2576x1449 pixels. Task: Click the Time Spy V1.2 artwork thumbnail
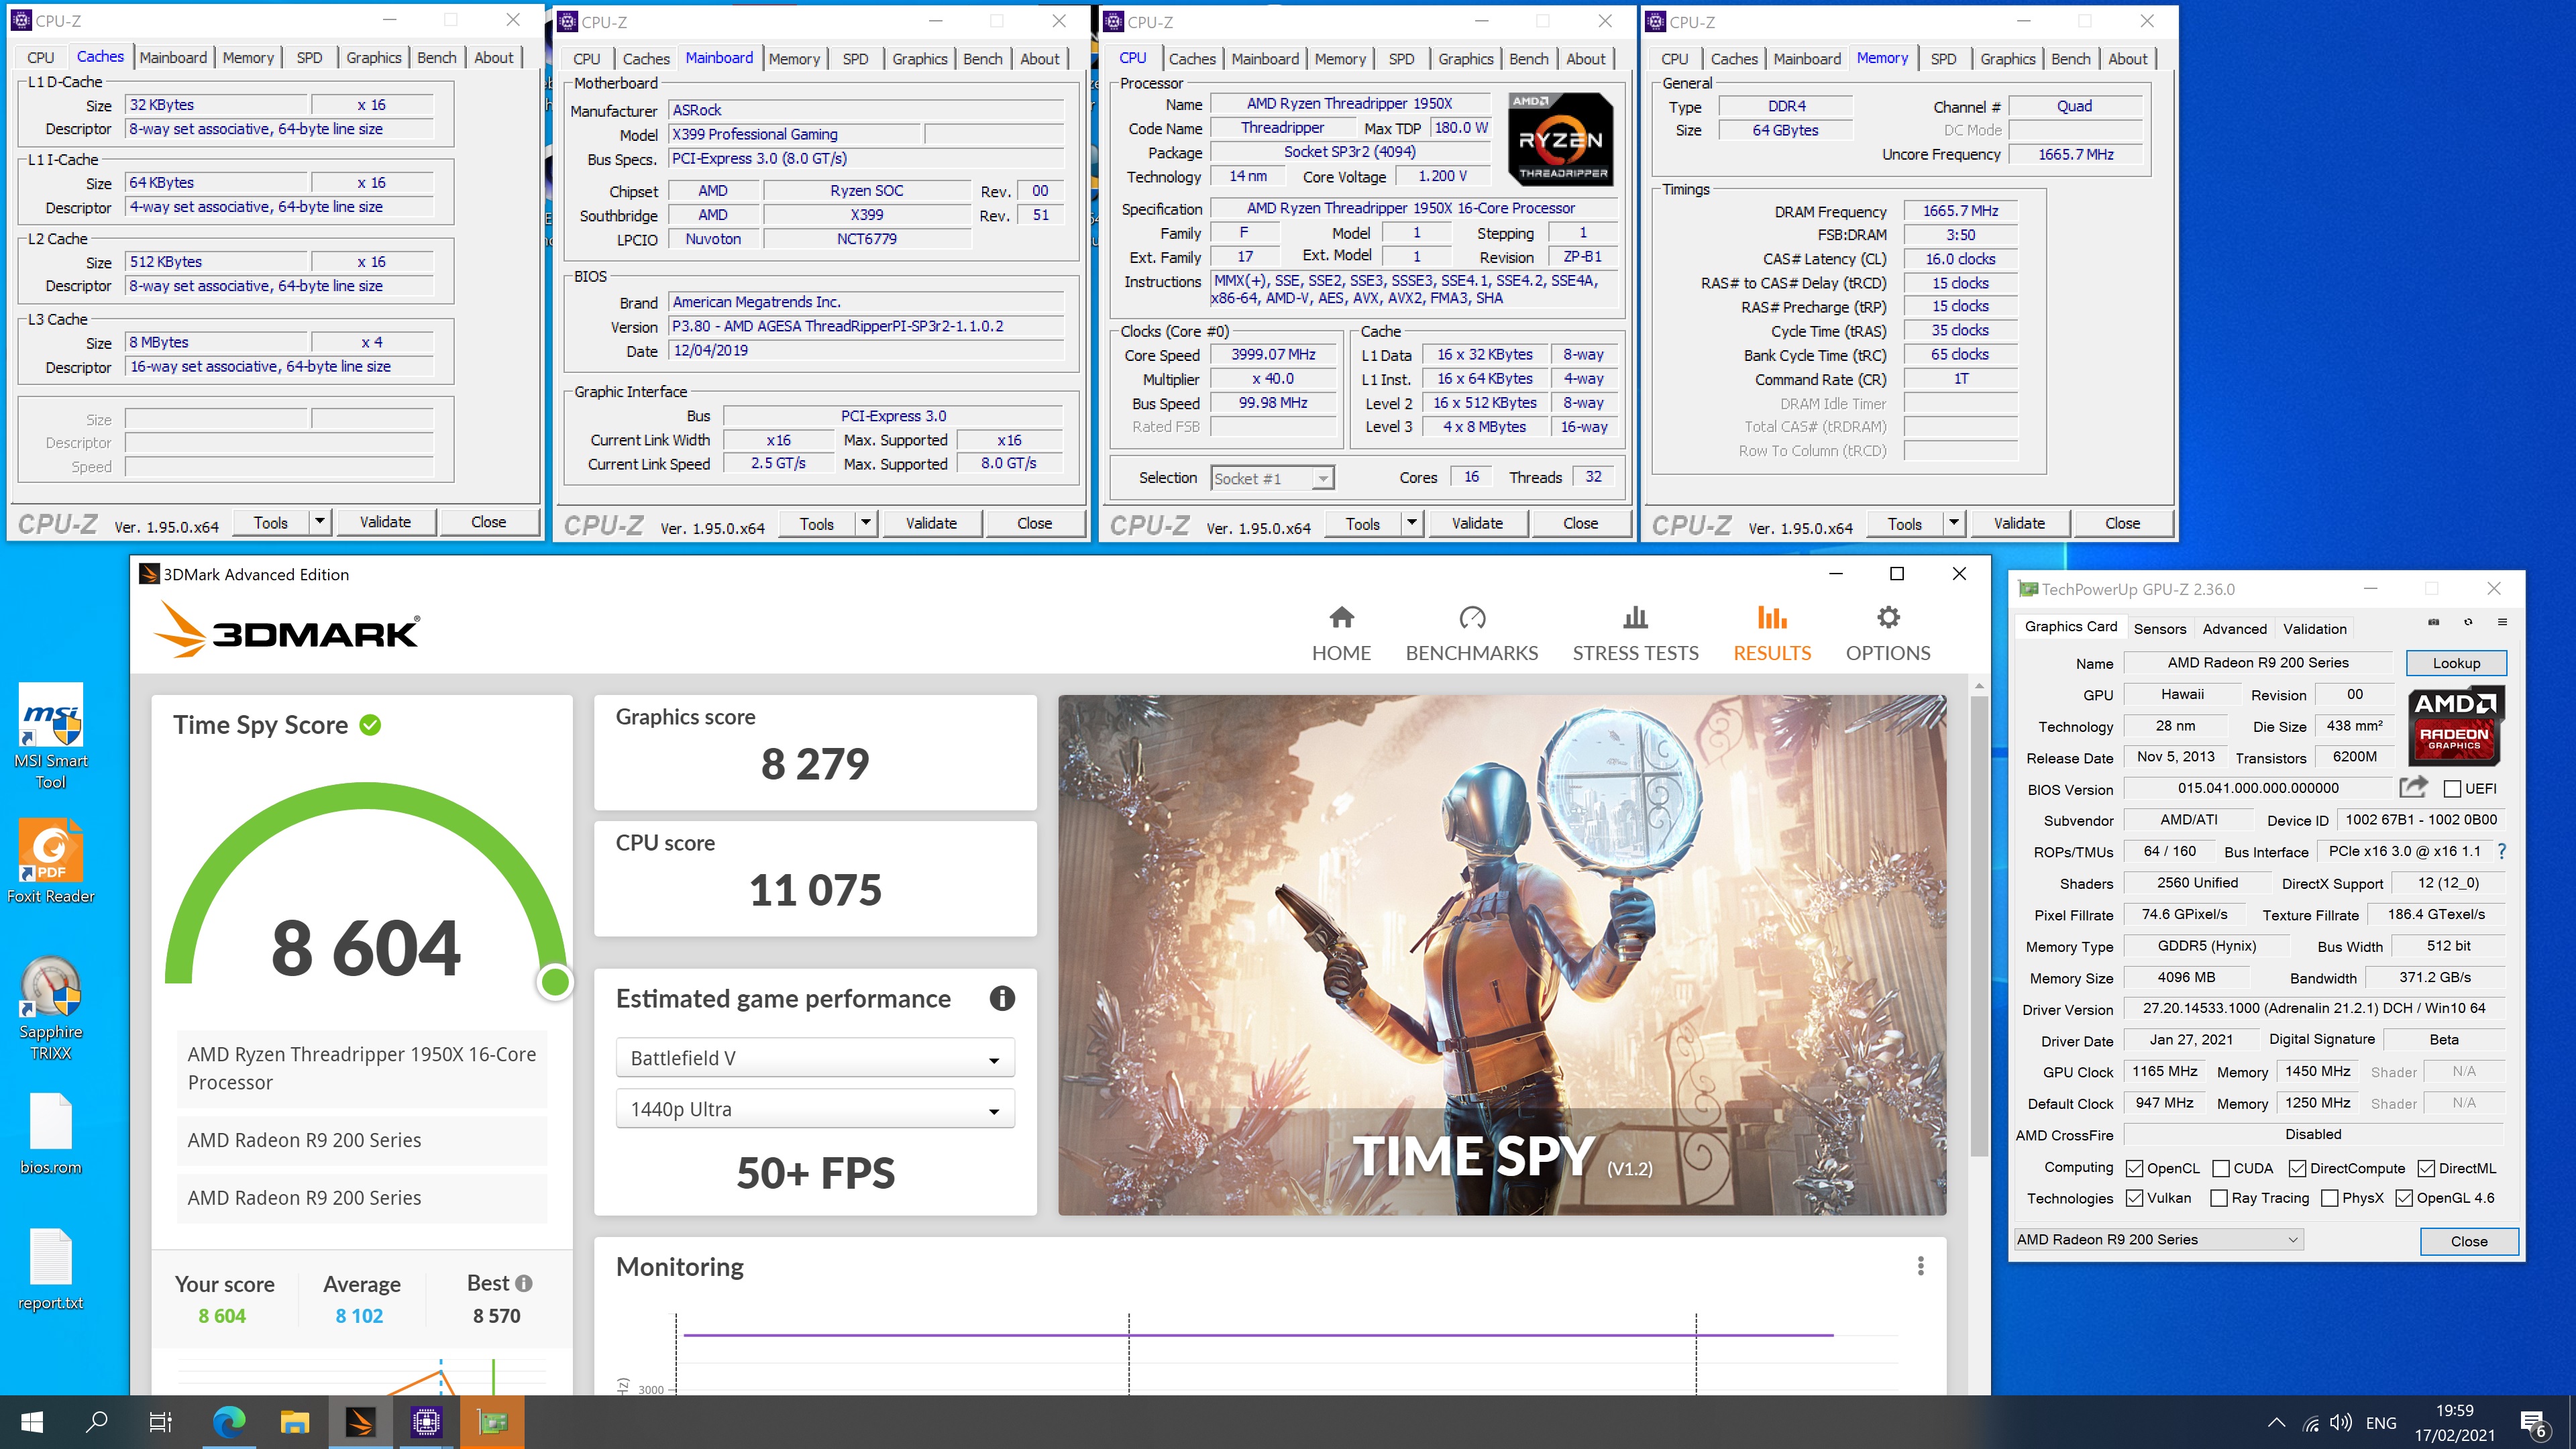[x=1502, y=955]
